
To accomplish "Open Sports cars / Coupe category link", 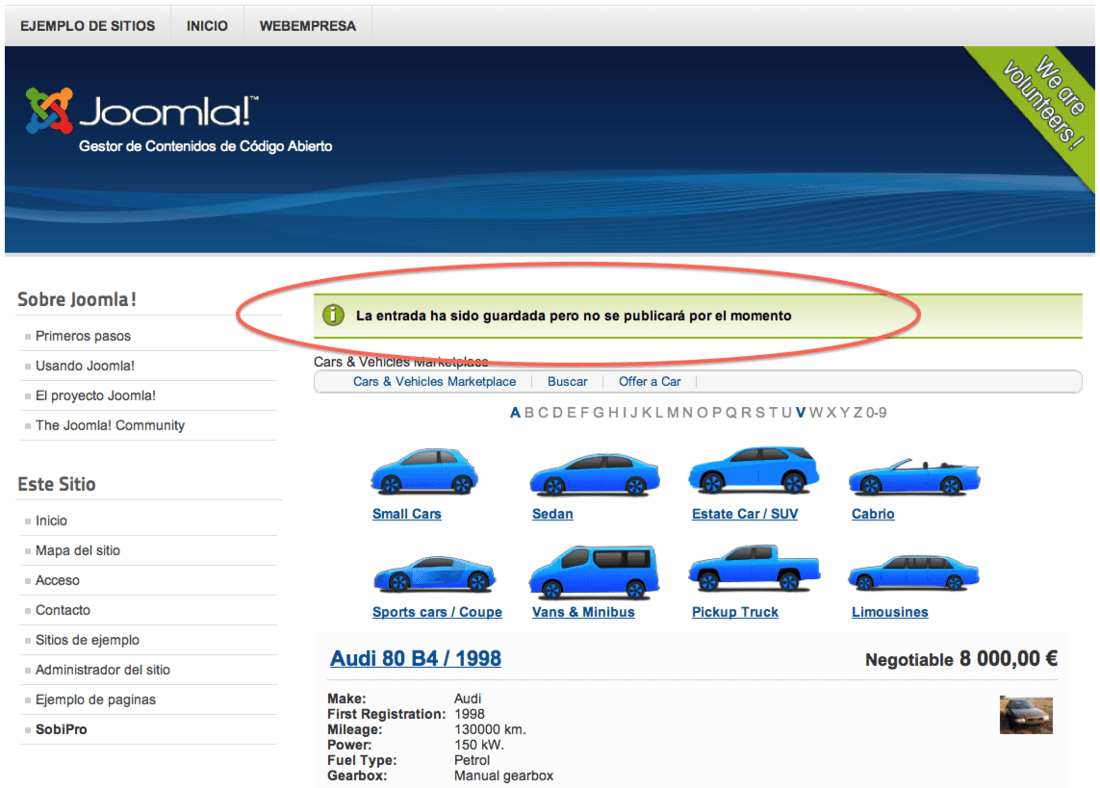I will click(437, 612).
